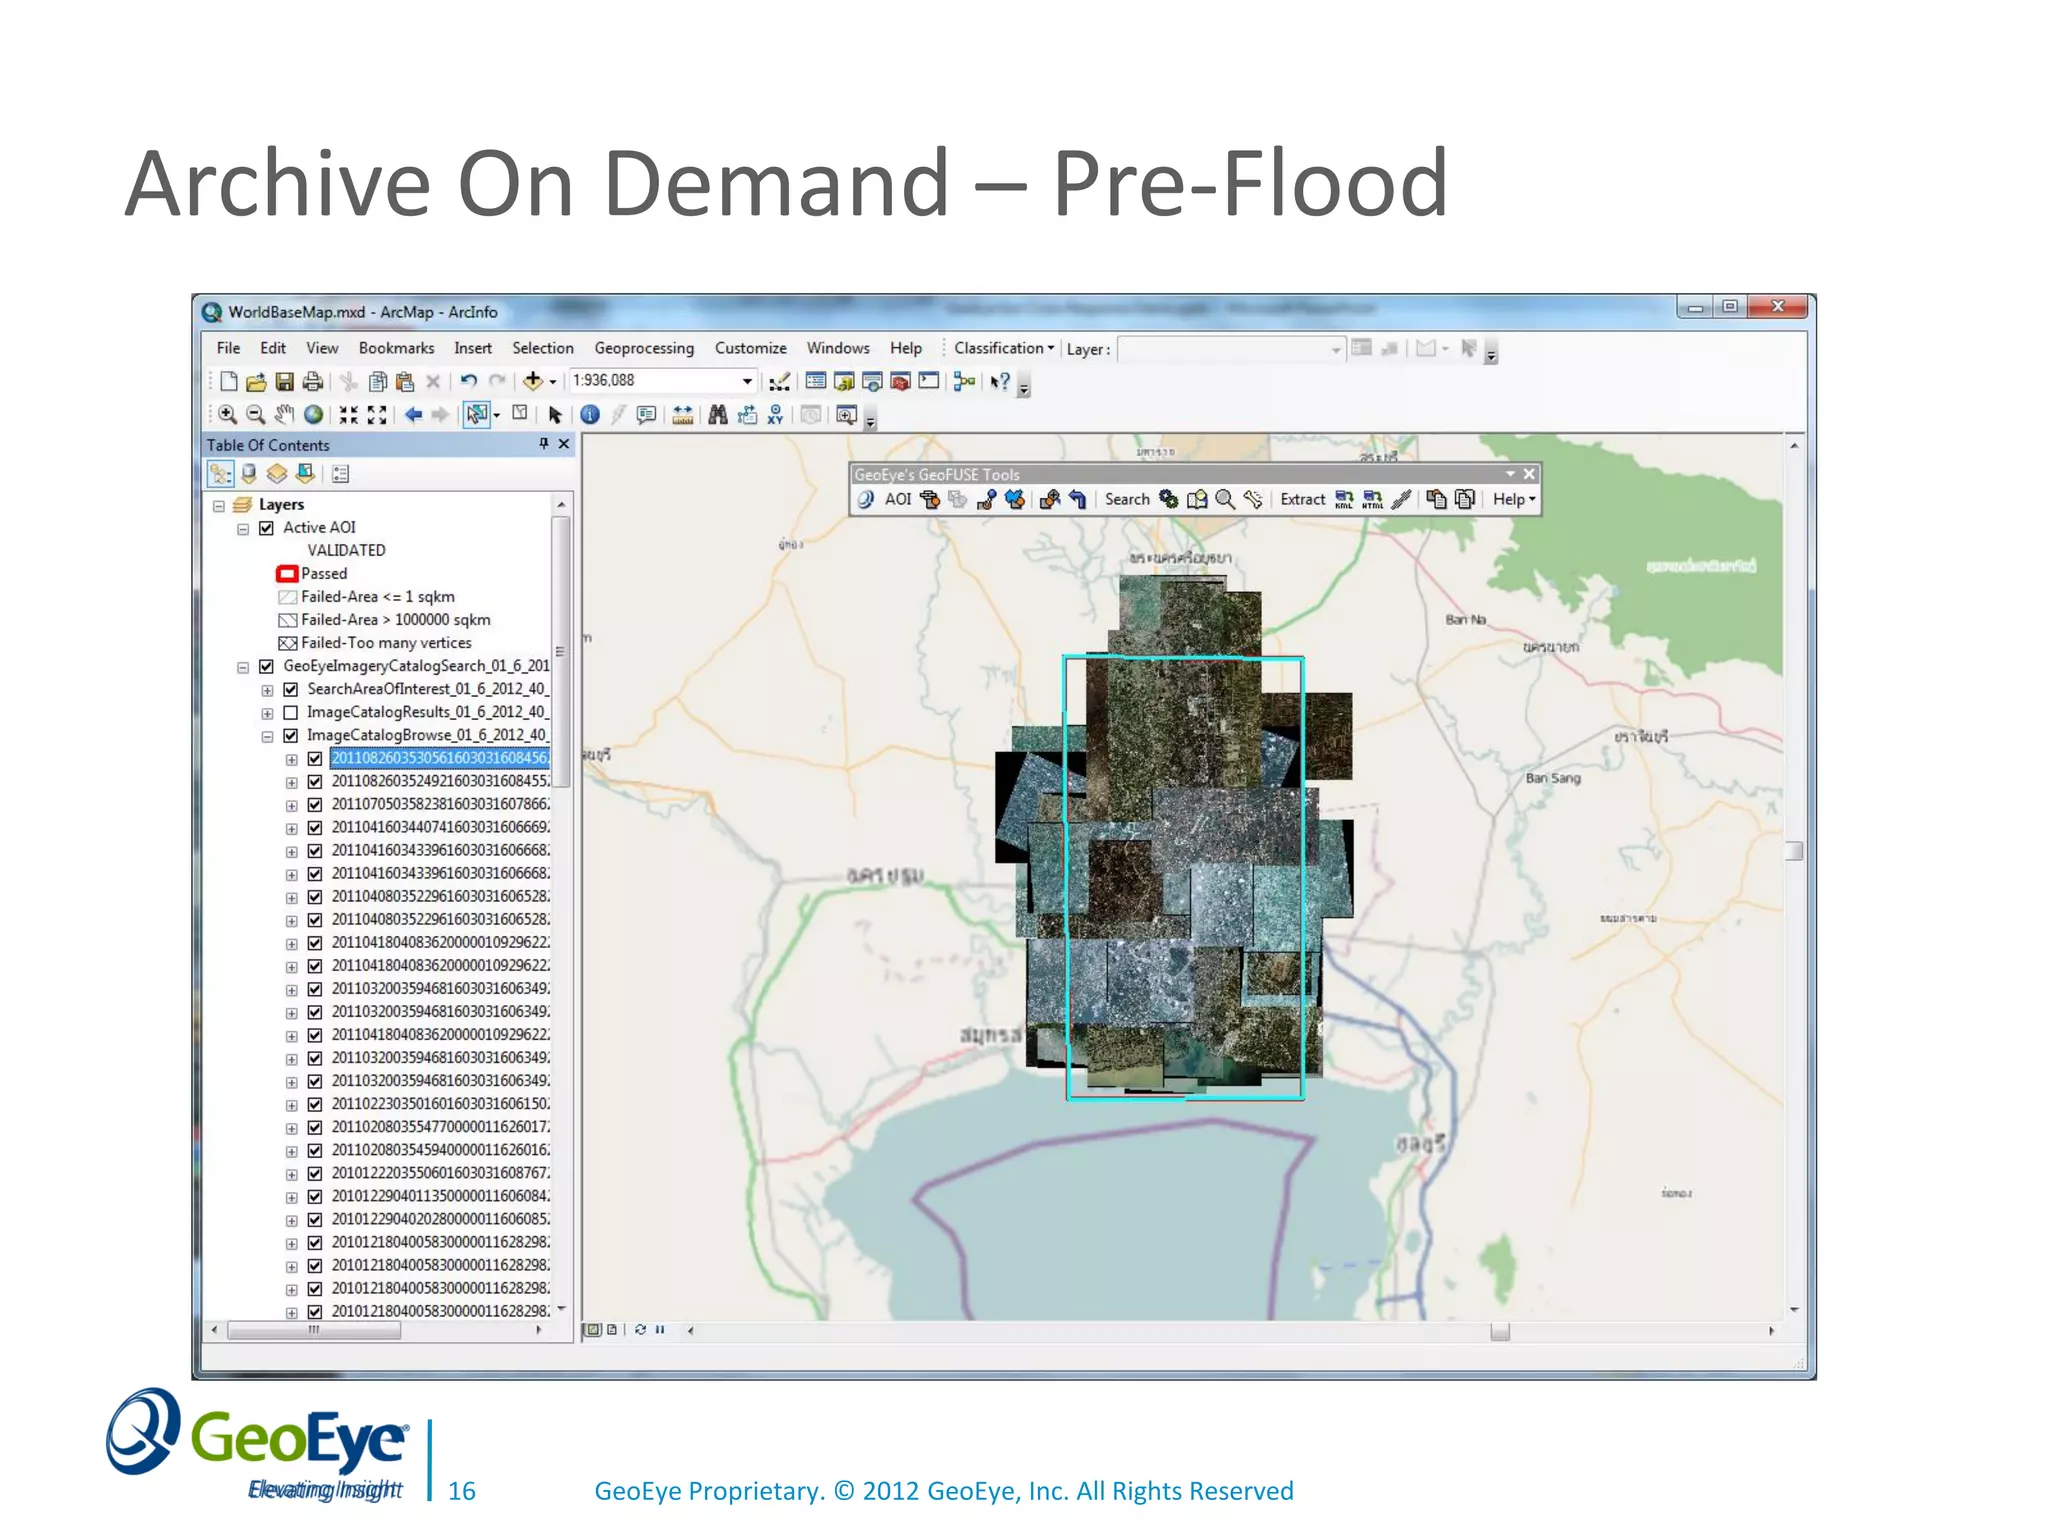Click List By Visibility icon in Table Of Contents
2048x1536 pixels.
click(277, 474)
